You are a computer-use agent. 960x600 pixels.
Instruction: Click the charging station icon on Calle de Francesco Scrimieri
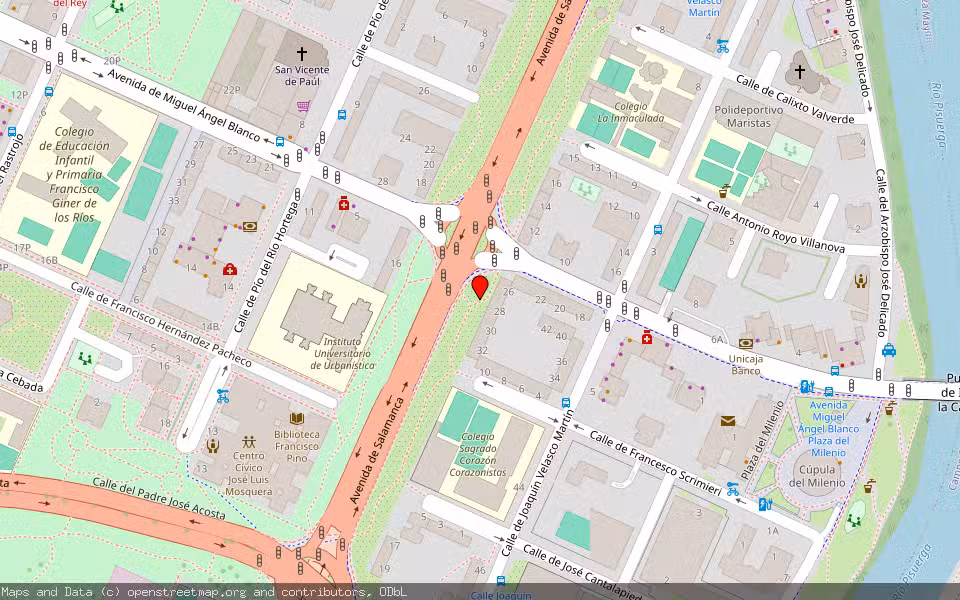click(x=765, y=504)
